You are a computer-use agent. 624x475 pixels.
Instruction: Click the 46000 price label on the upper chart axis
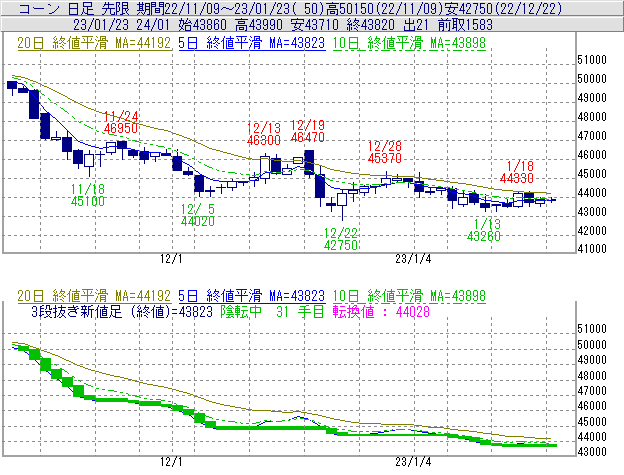click(592, 155)
